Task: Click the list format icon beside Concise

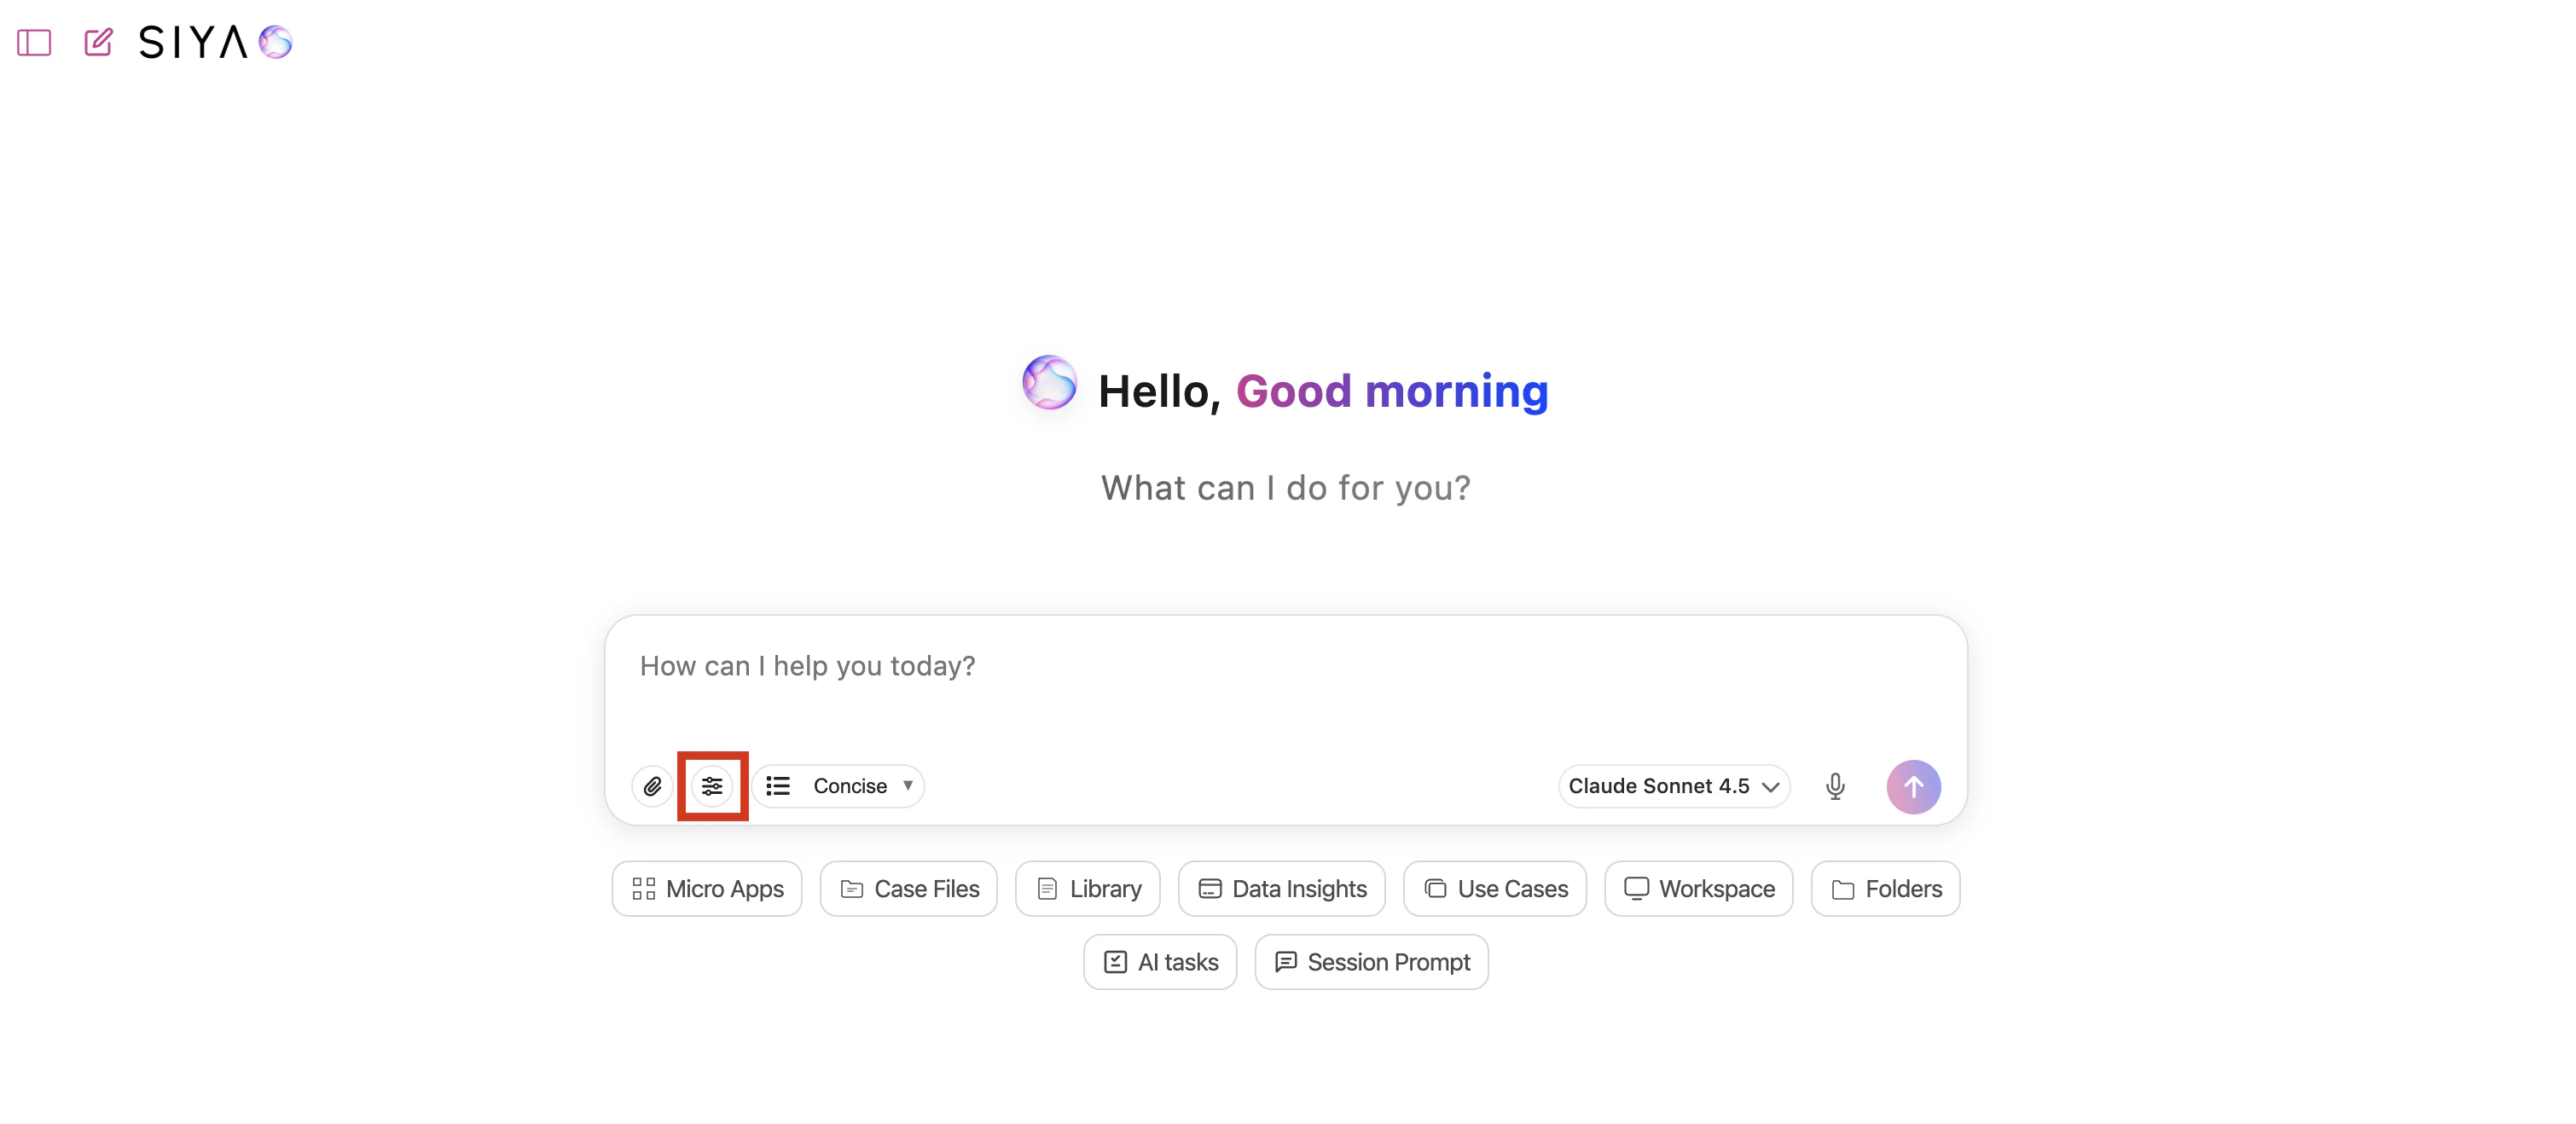Action: (778, 786)
